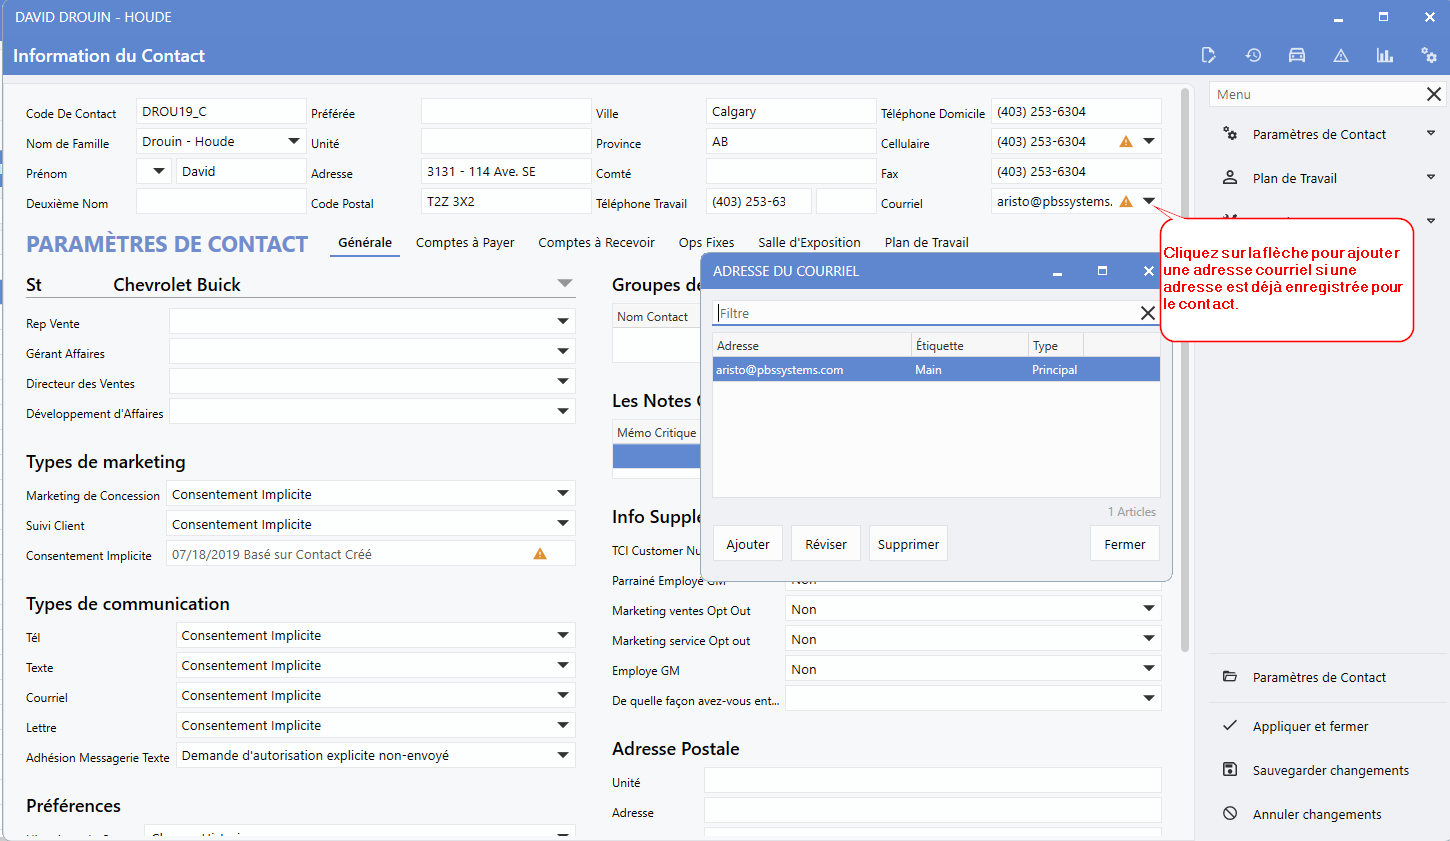
Task: Open the Cellulaire dropdown arrow
Action: click(1149, 142)
